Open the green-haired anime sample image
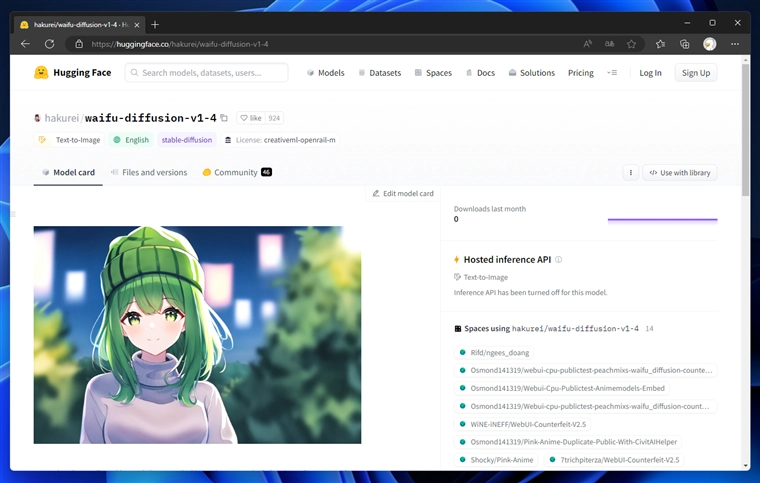 point(197,335)
